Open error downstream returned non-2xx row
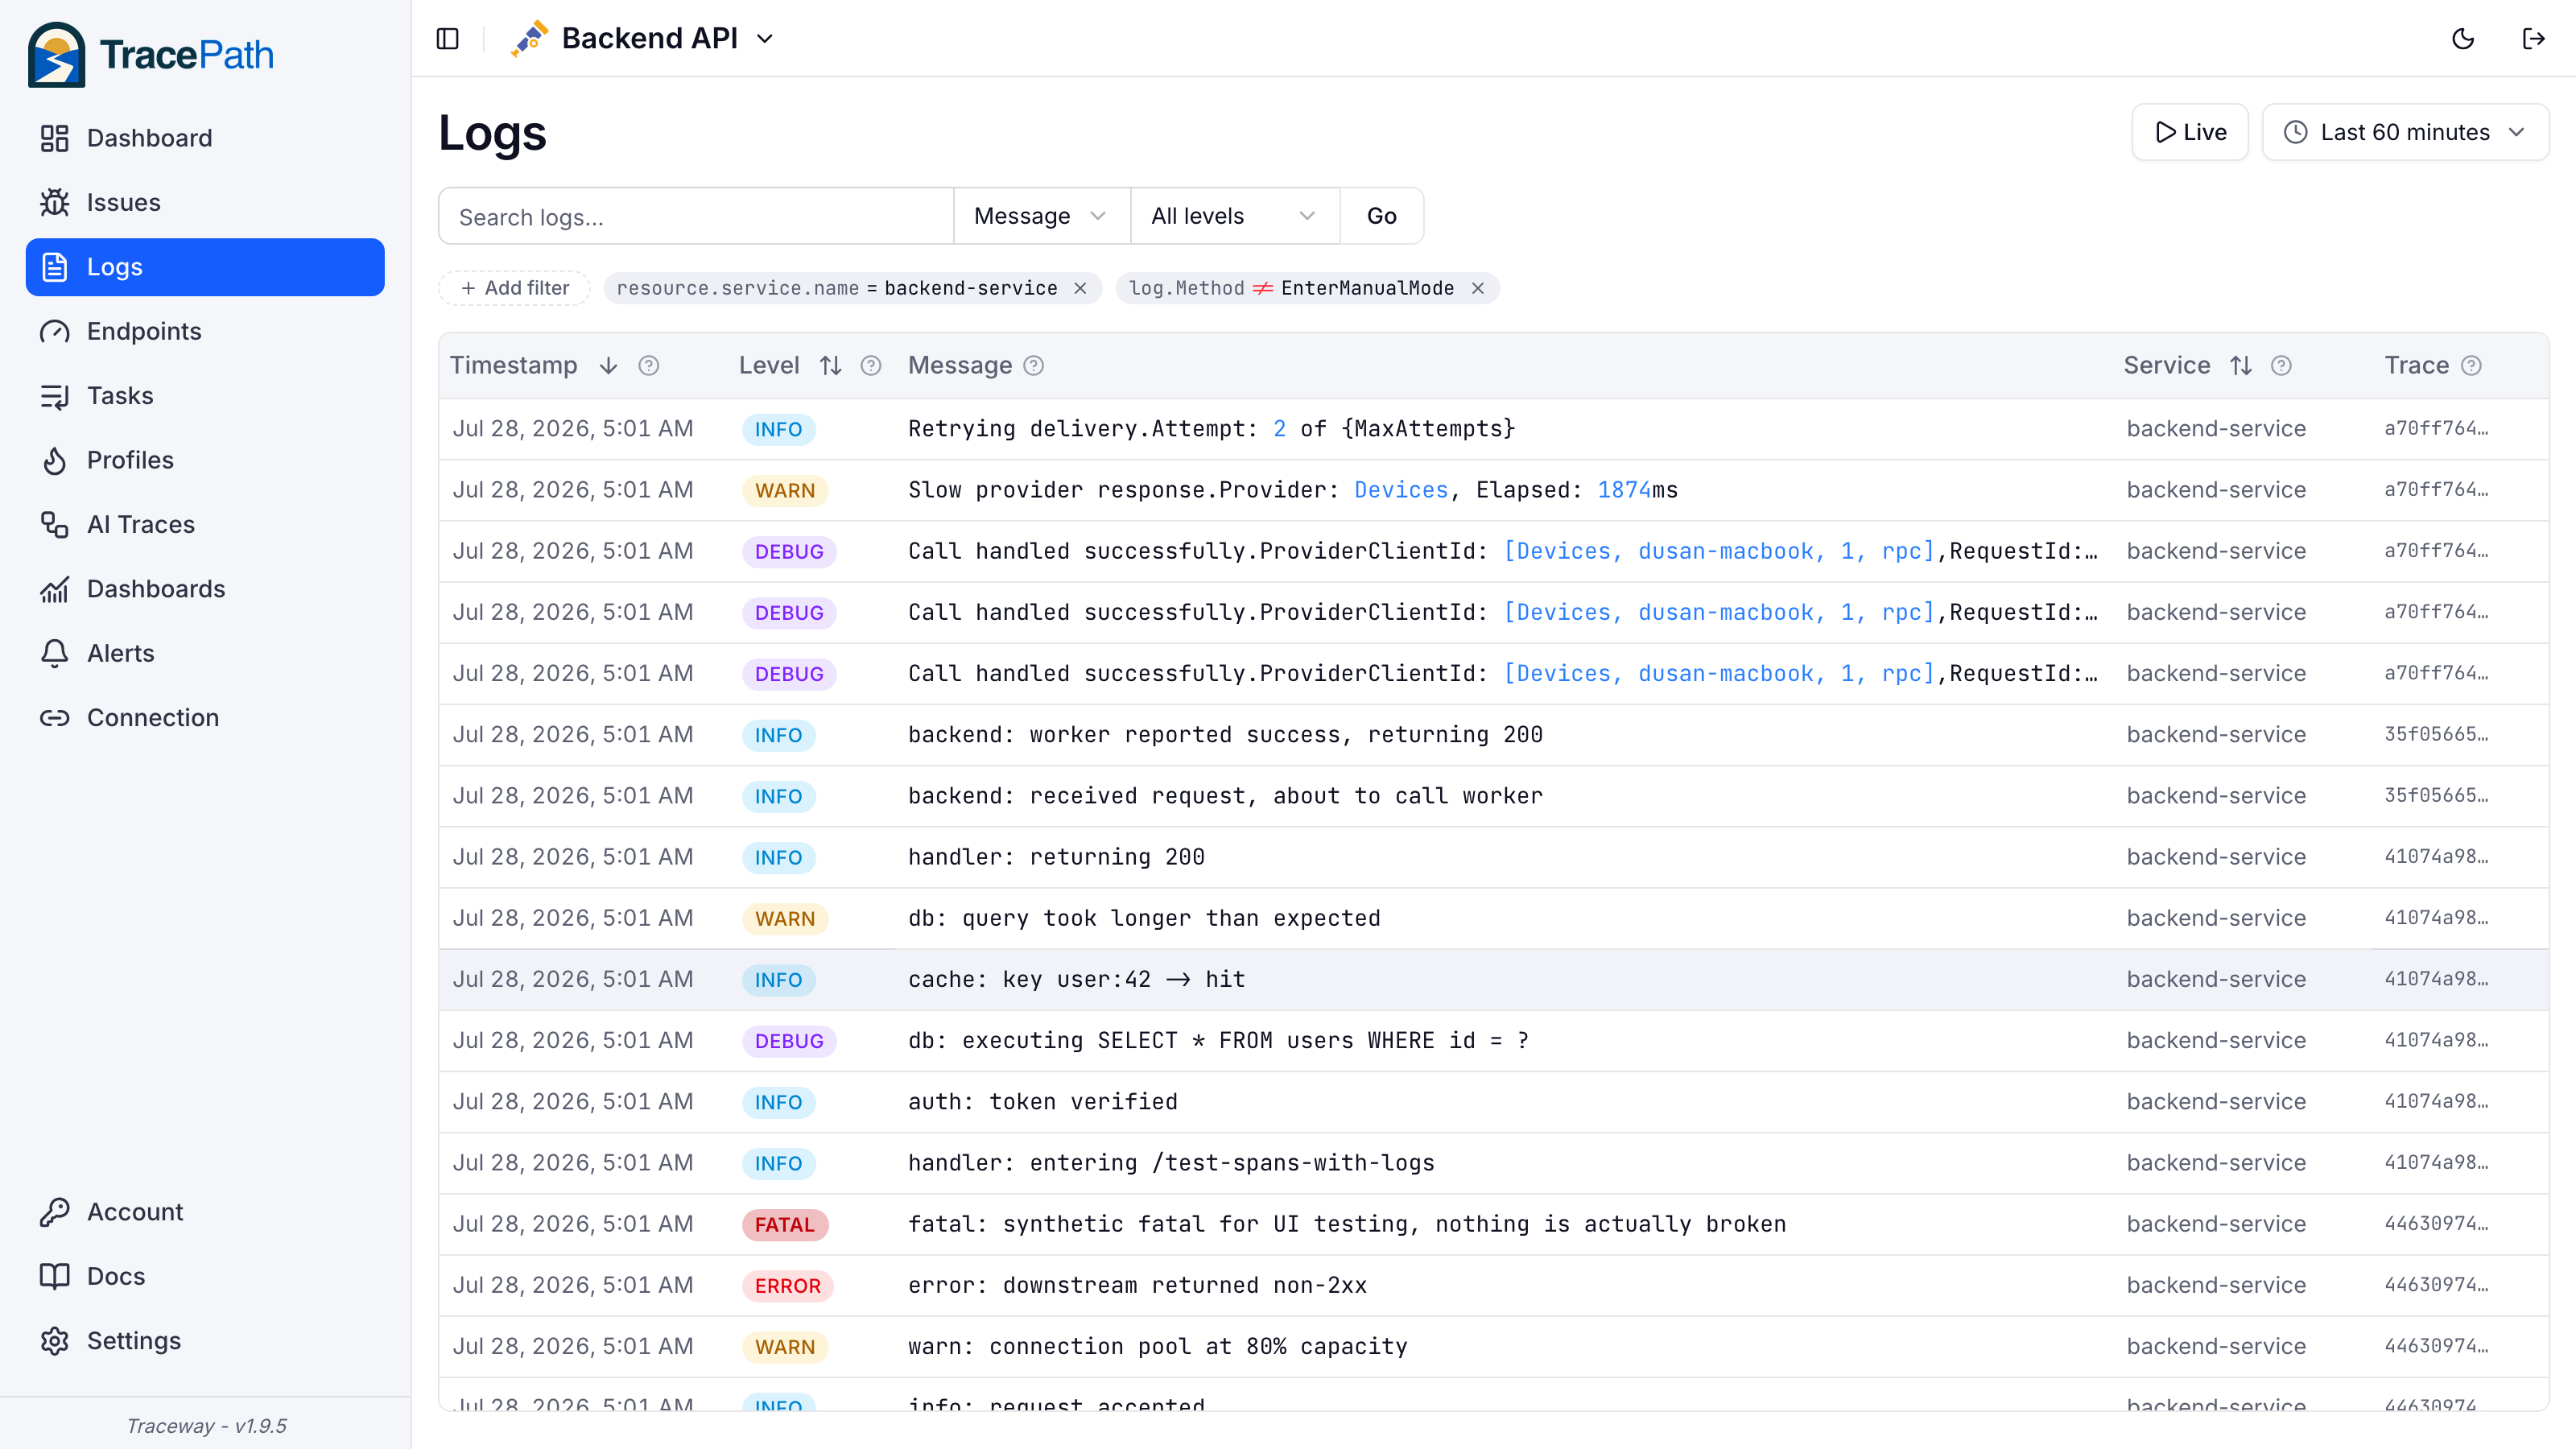 pos(1493,1286)
